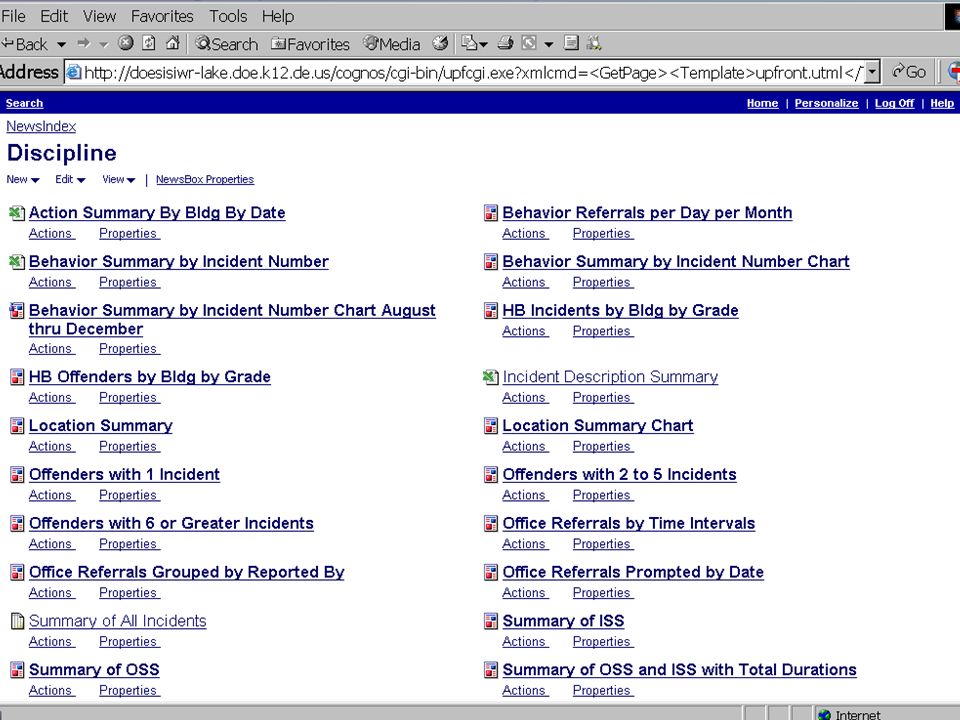This screenshot has width=960, height=720.
Task: Click the report icon beside Office Referrals Prompted by Date
Action: (x=490, y=572)
